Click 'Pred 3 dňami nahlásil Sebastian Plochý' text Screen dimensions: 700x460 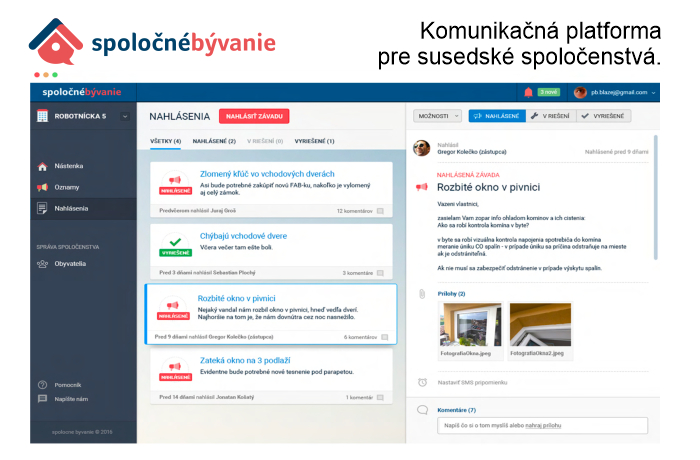pyautogui.click(x=207, y=273)
